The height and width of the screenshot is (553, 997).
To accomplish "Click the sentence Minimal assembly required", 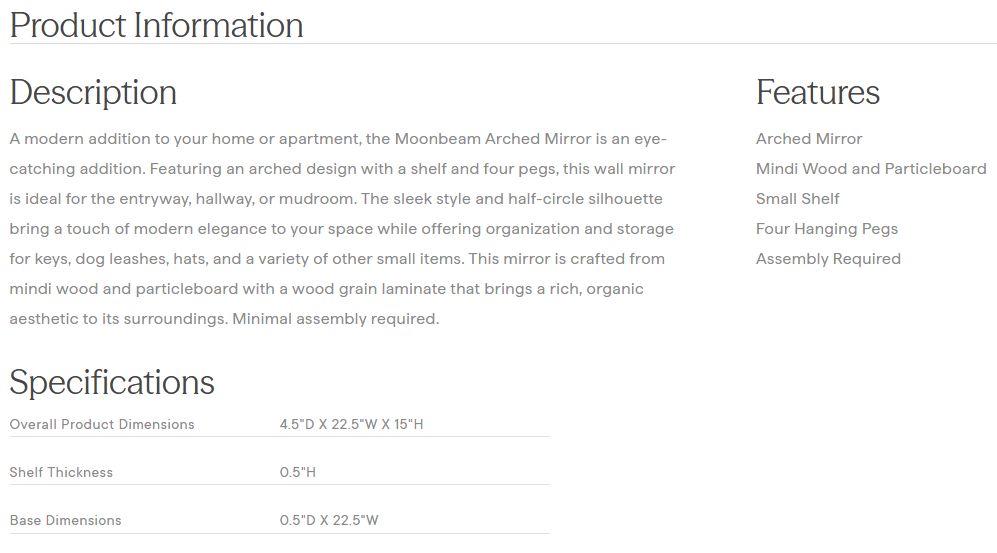I will tap(335, 319).
